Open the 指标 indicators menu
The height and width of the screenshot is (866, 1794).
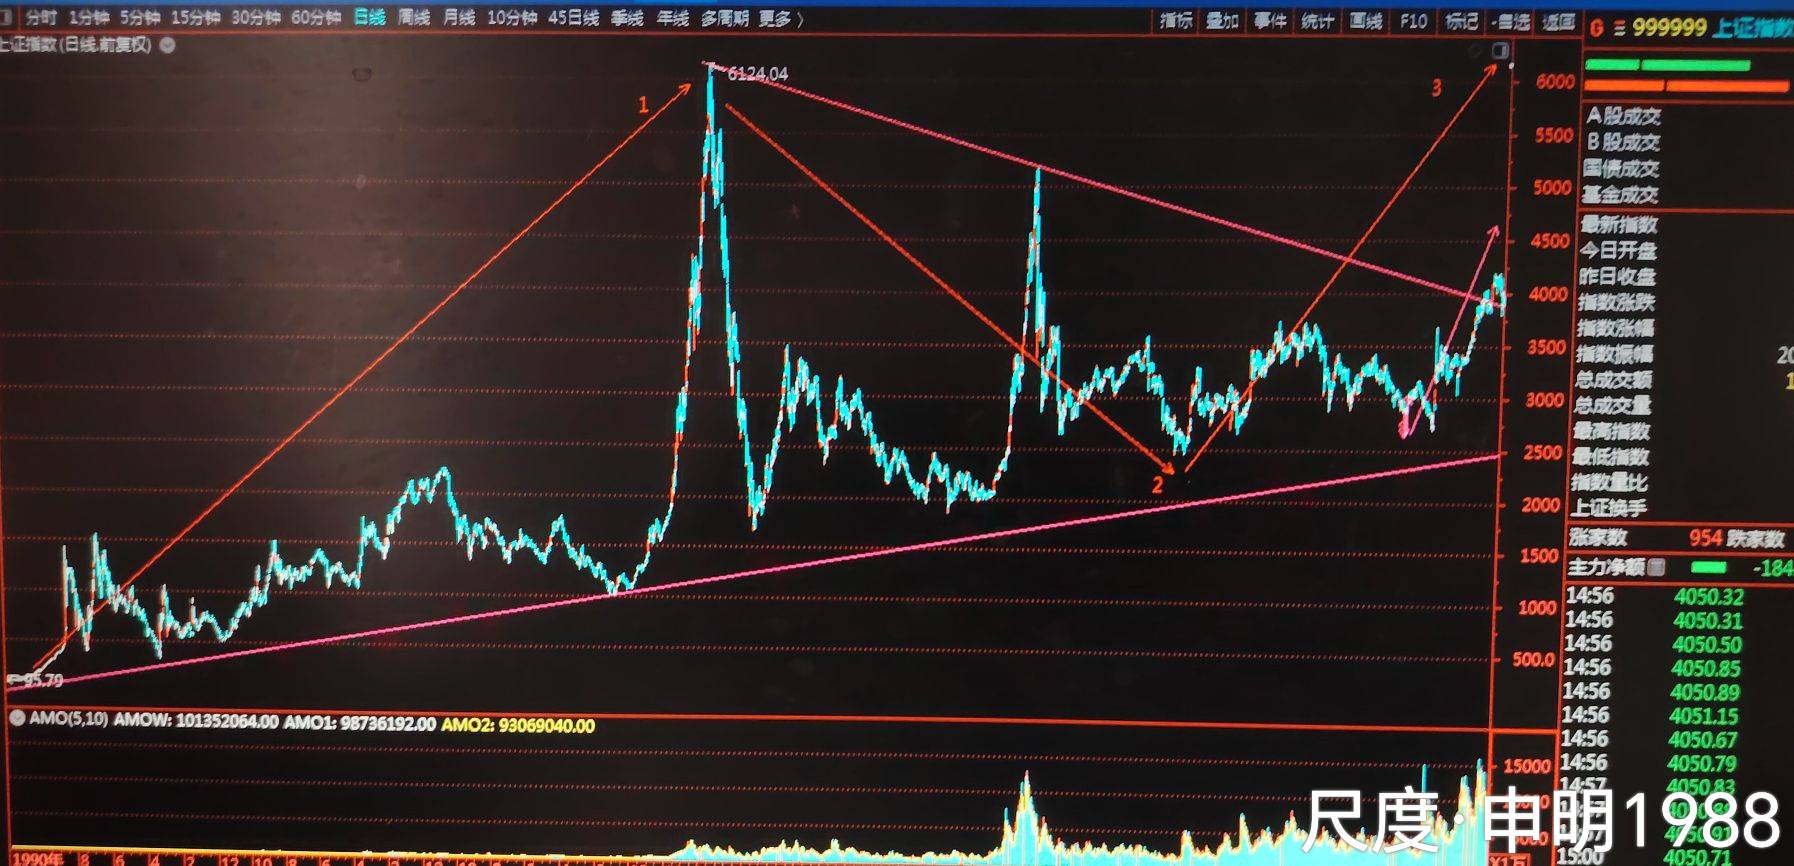pos(1176,21)
